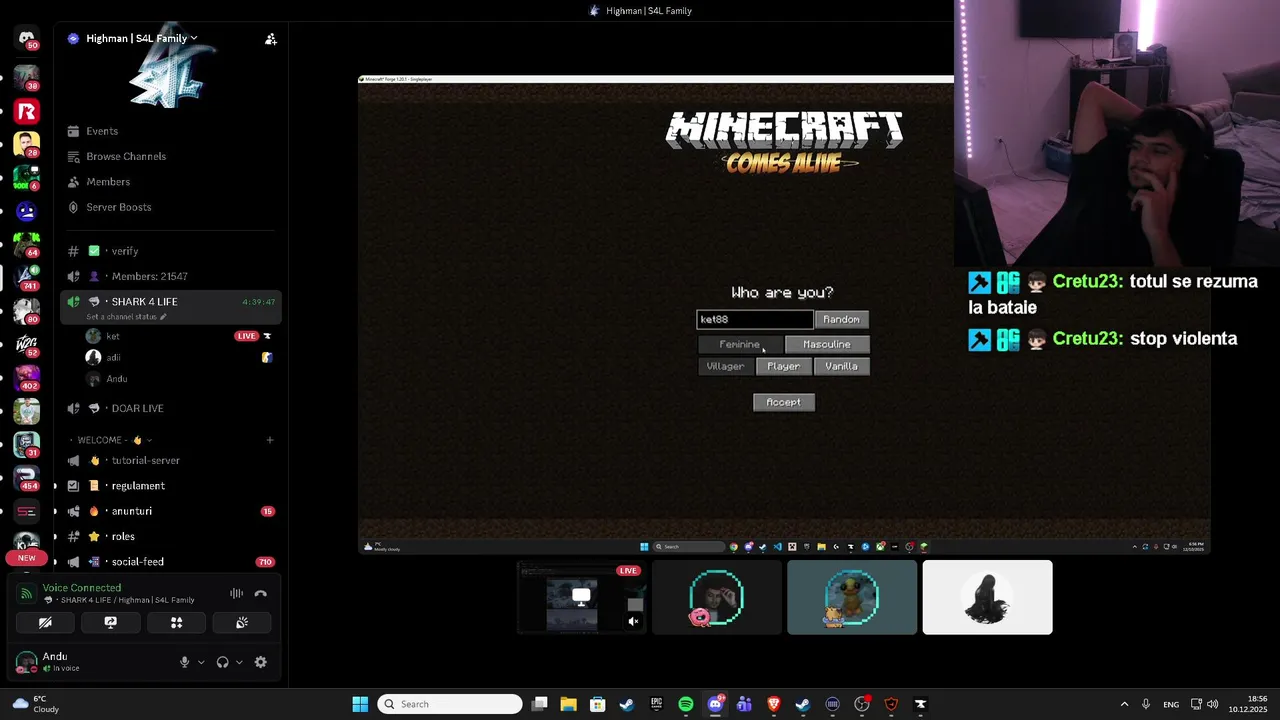Image resolution: width=1280 pixels, height=720 pixels.
Task: Open the blue sad-face server icon
Action: [x=27, y=211]
